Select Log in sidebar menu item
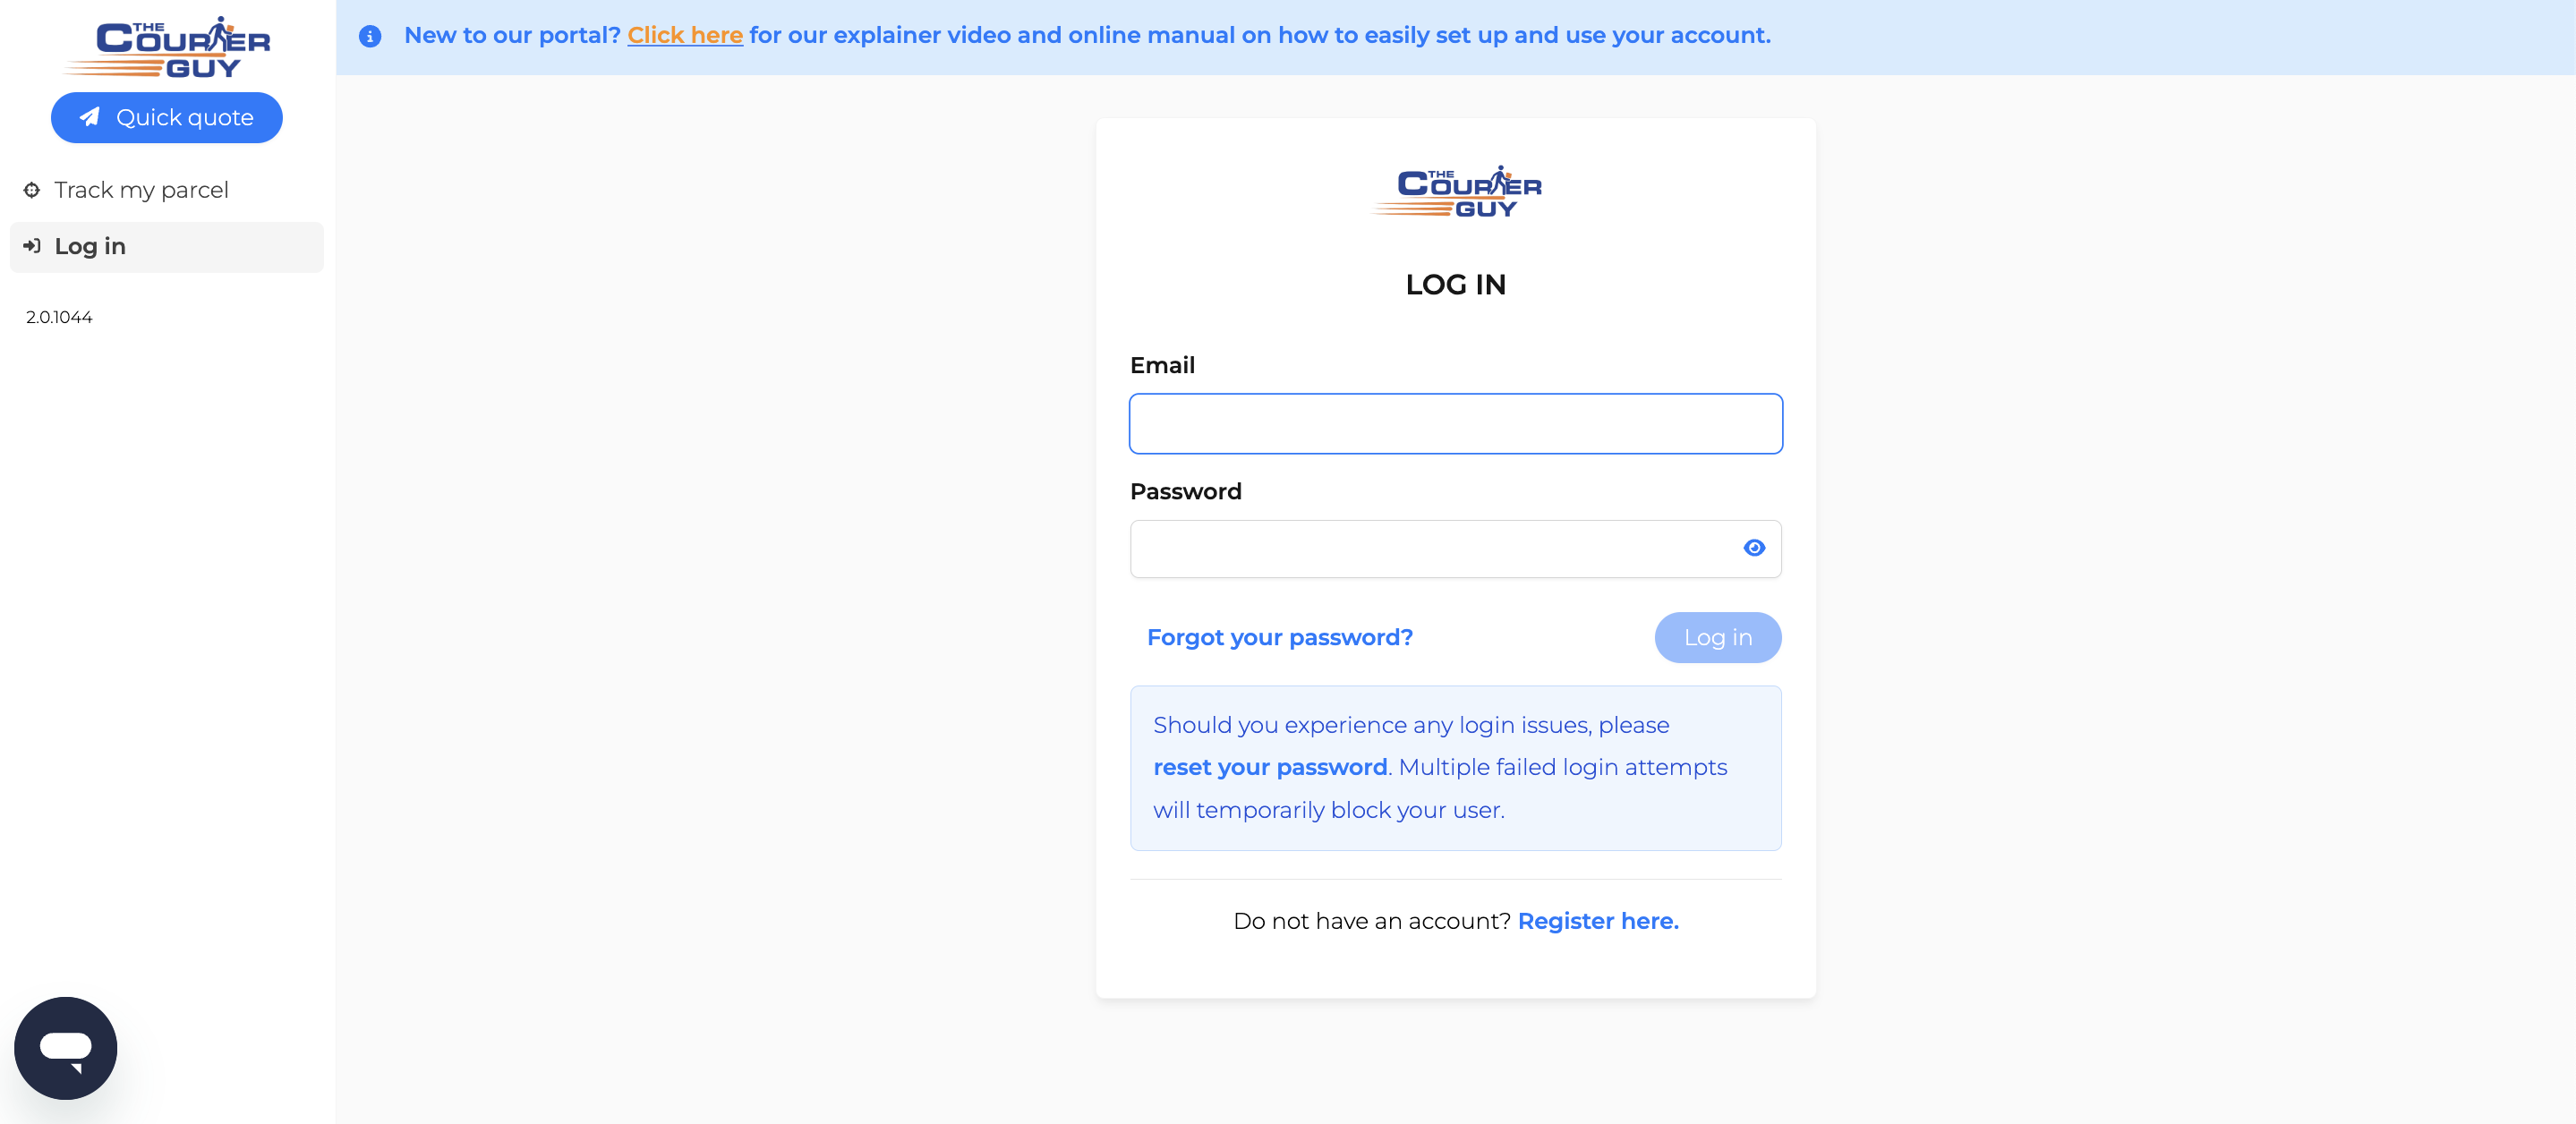The height and width of the screenshot is (1124, 2576). [x=167, y=247]
